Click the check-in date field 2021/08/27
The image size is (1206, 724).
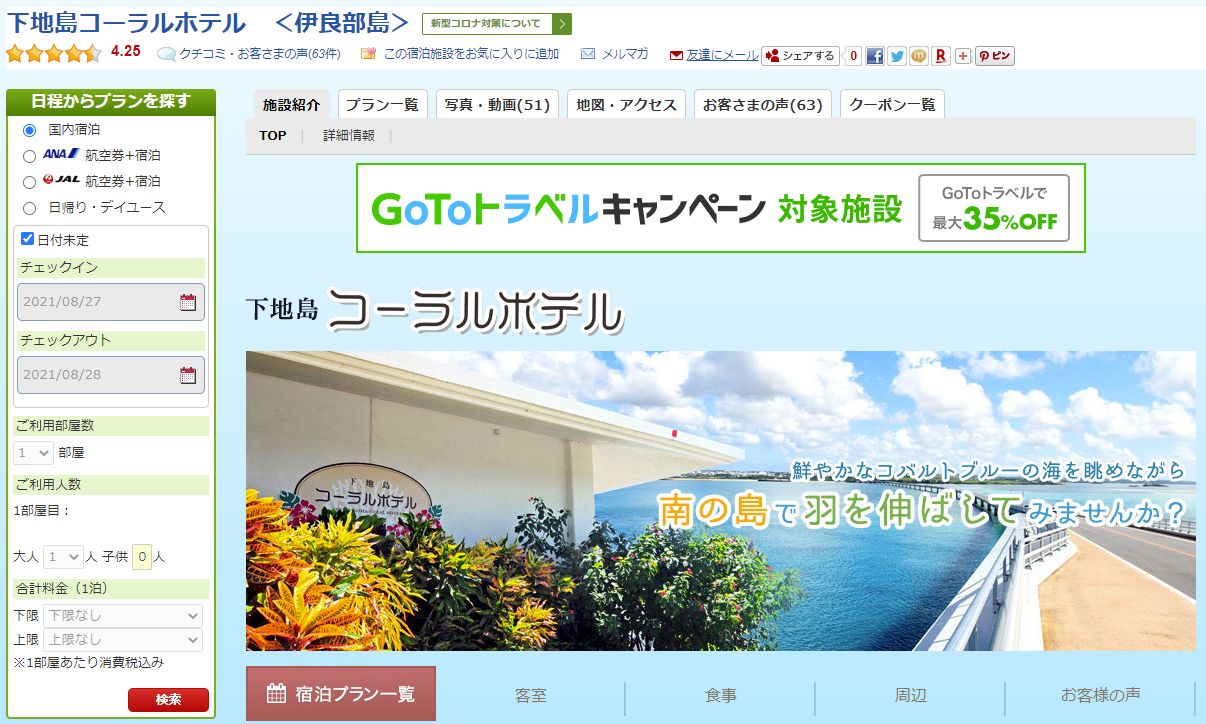[x=111, y=302]
